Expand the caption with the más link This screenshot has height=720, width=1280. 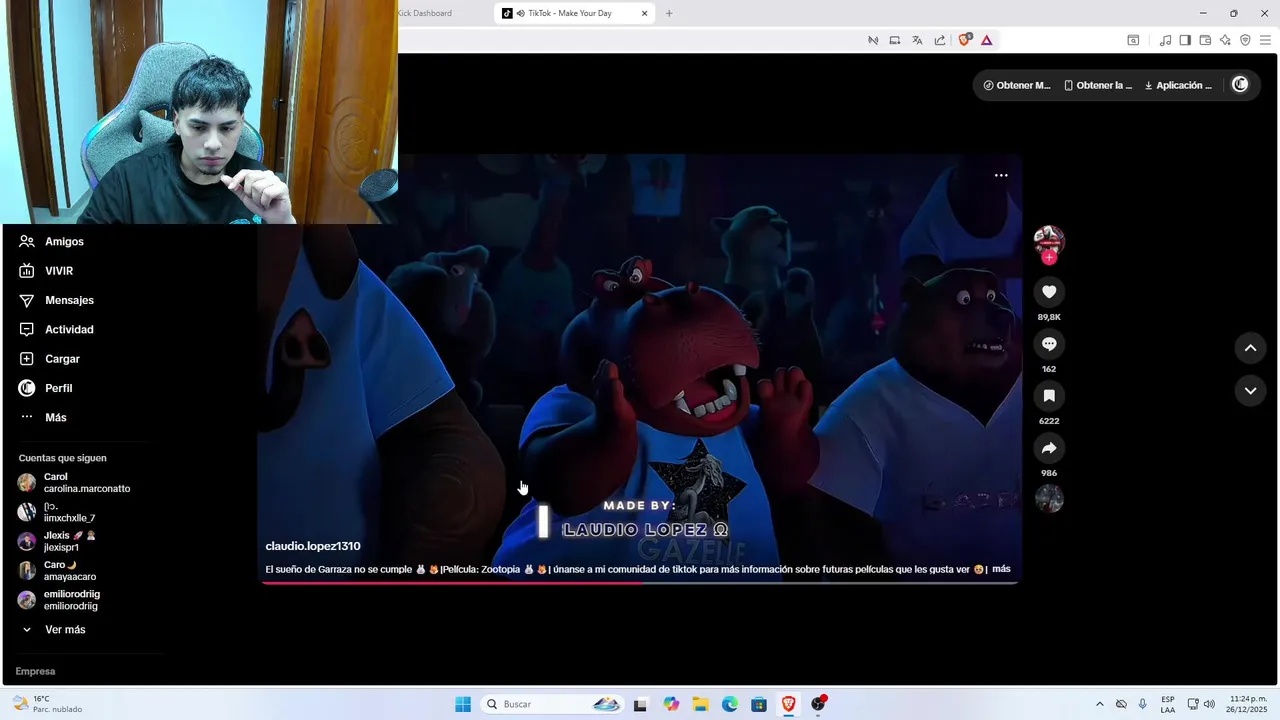[1001, 569]
